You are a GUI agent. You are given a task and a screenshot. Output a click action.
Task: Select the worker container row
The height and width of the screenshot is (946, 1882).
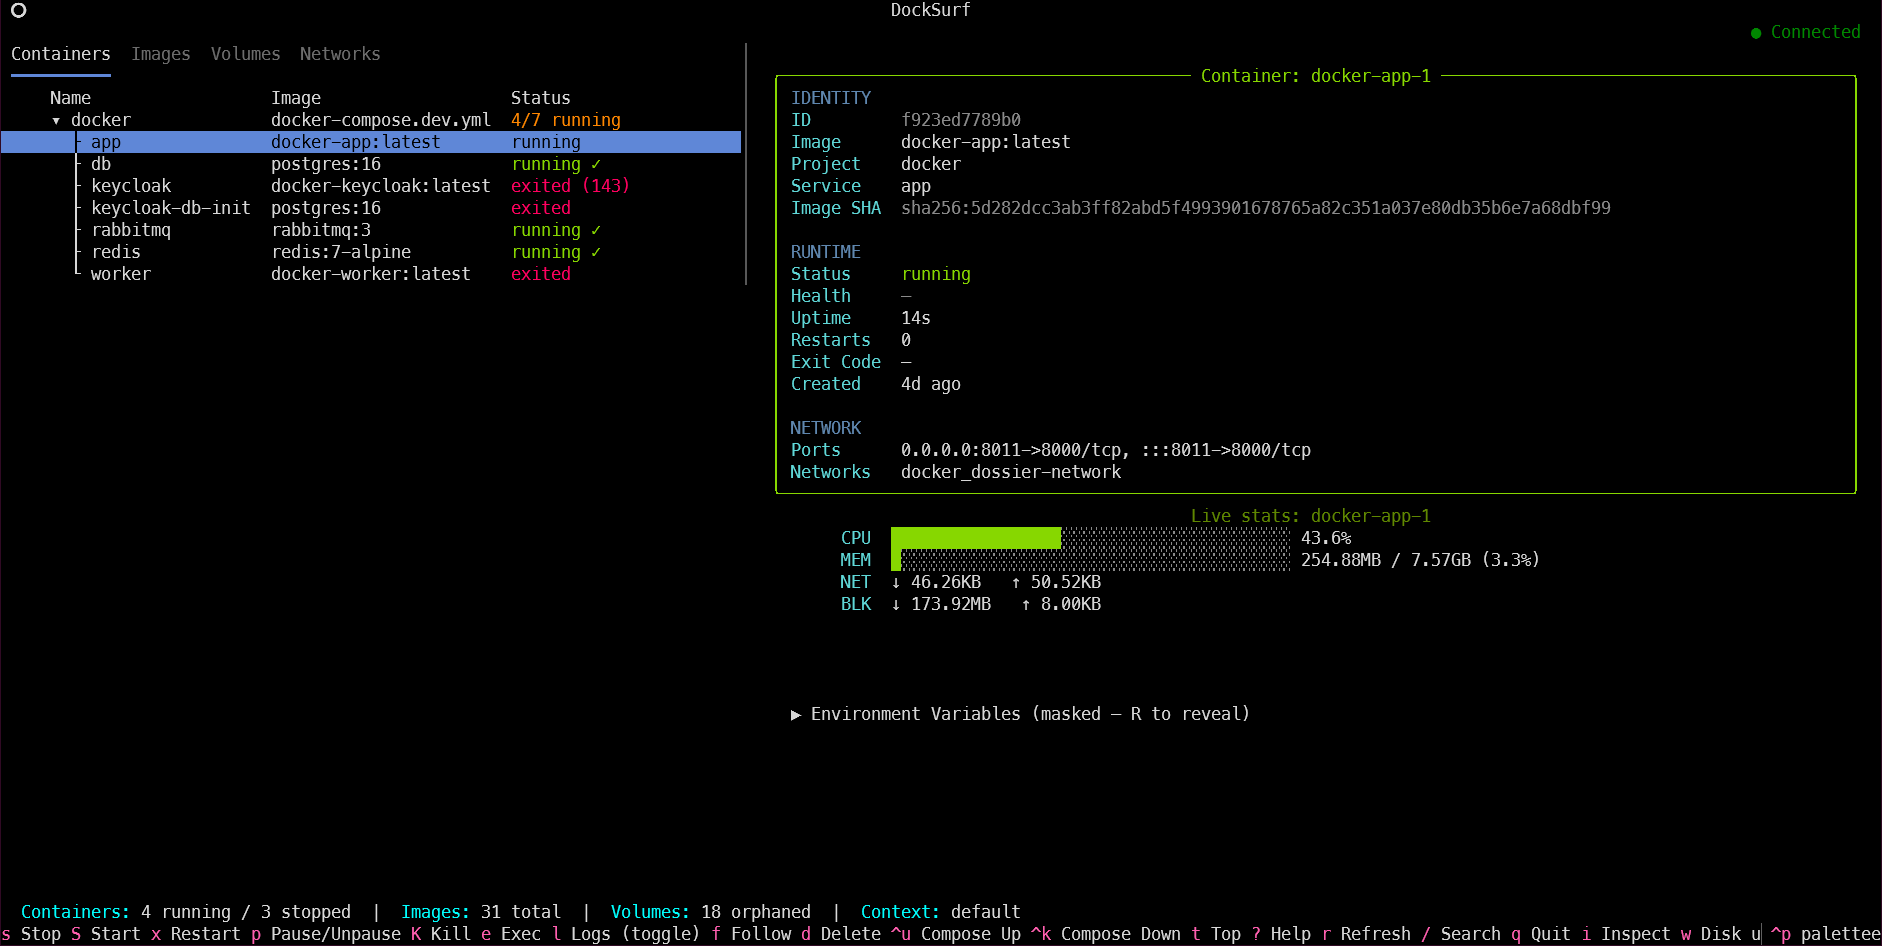point(371,274)
